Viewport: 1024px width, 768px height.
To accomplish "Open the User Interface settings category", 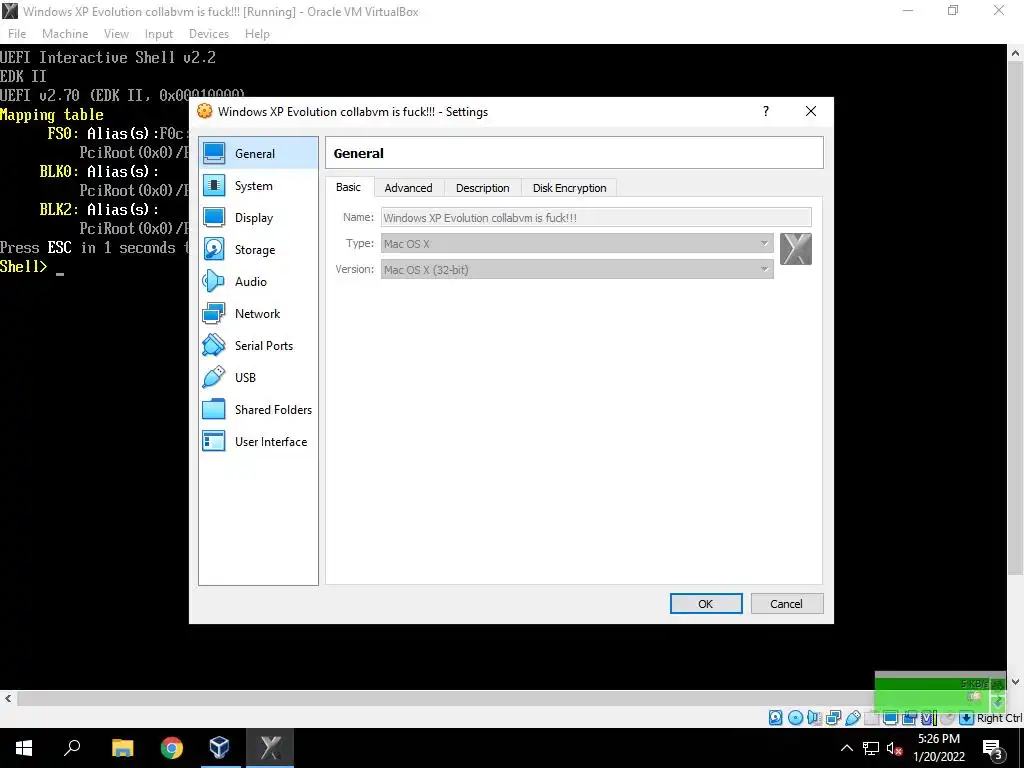I will pos(258,441).
